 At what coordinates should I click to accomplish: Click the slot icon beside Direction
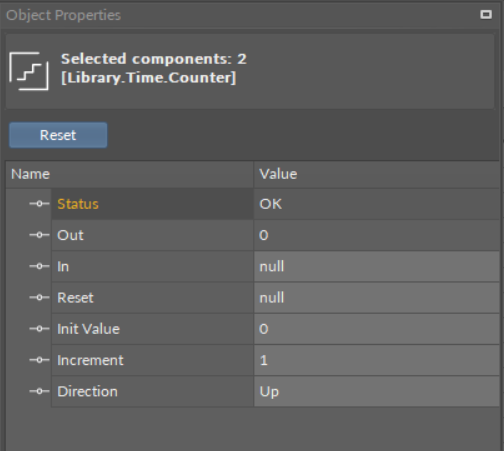(x=39, y=391)
